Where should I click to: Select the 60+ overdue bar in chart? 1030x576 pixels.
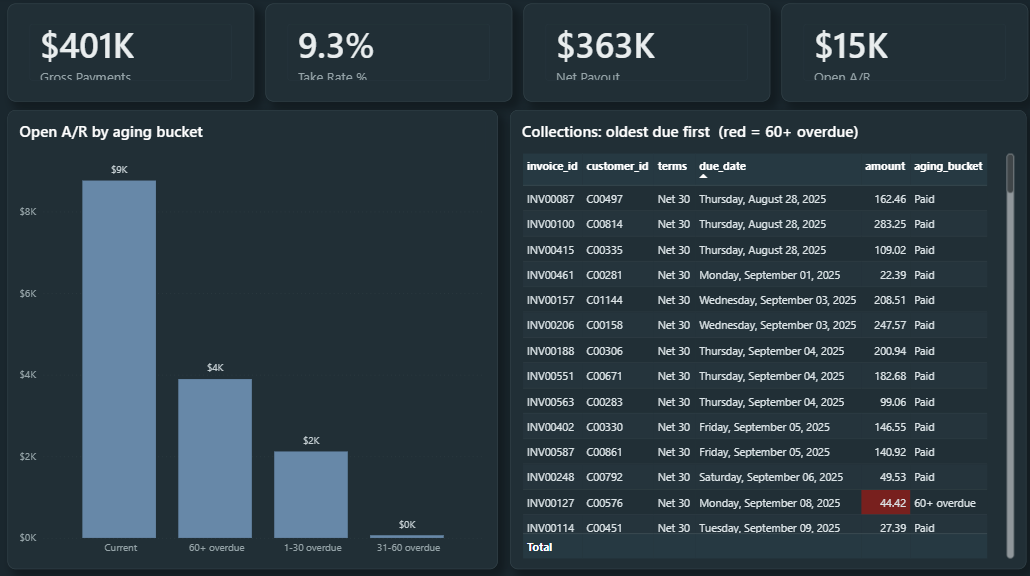tap(215, 458)
